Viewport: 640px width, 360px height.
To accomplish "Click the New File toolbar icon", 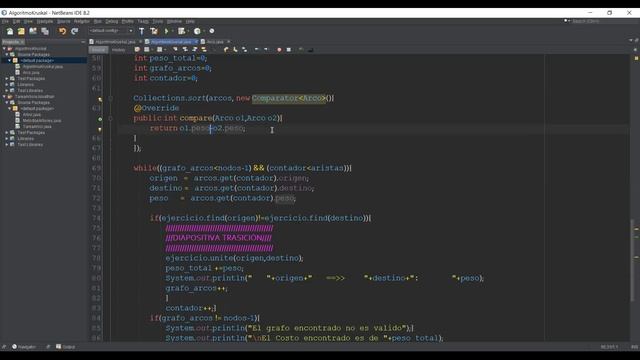I will click(x=10, y=31).
